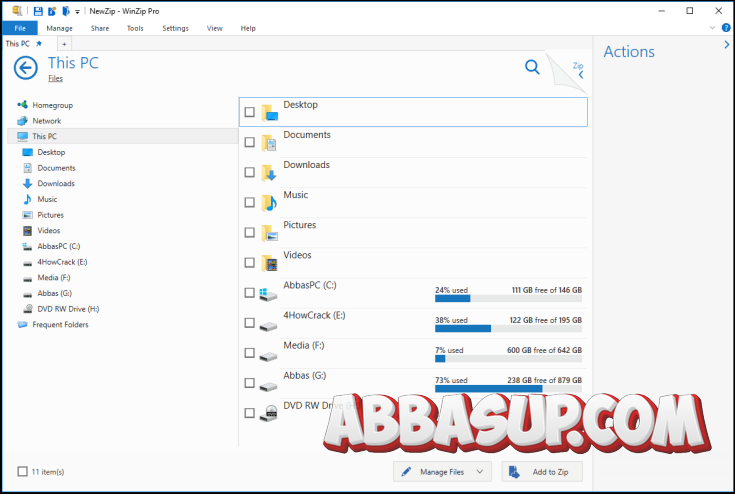The image size is (735, 494).
Task: Go back using the circled arrow
Action: [x=25, y=68]
